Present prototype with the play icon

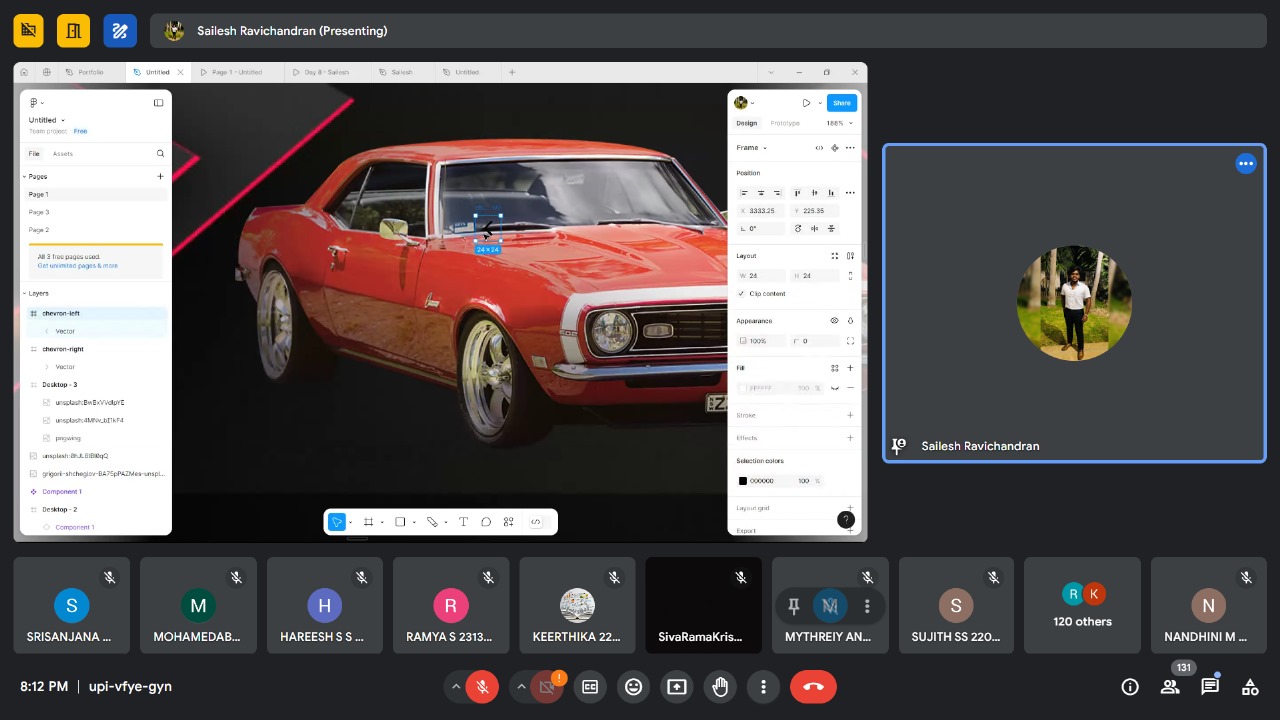click(806, 103)
